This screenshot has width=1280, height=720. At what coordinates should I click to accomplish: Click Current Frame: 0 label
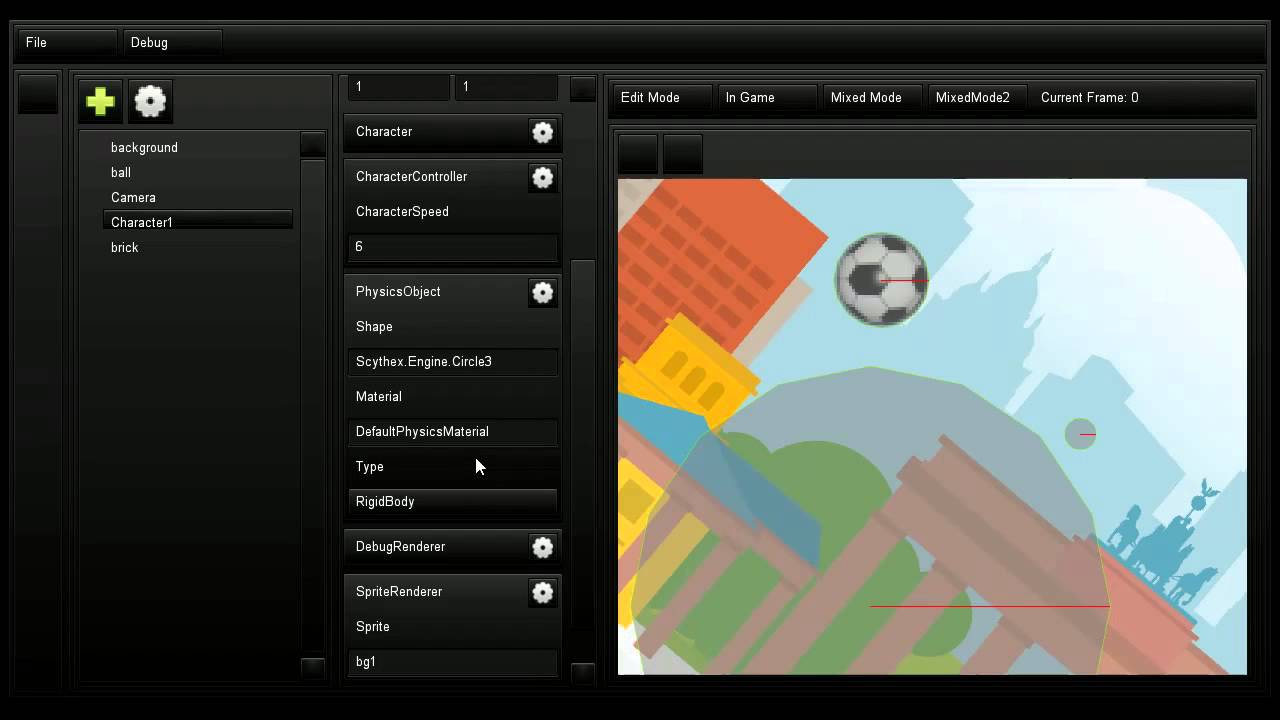pos(1090,98)
